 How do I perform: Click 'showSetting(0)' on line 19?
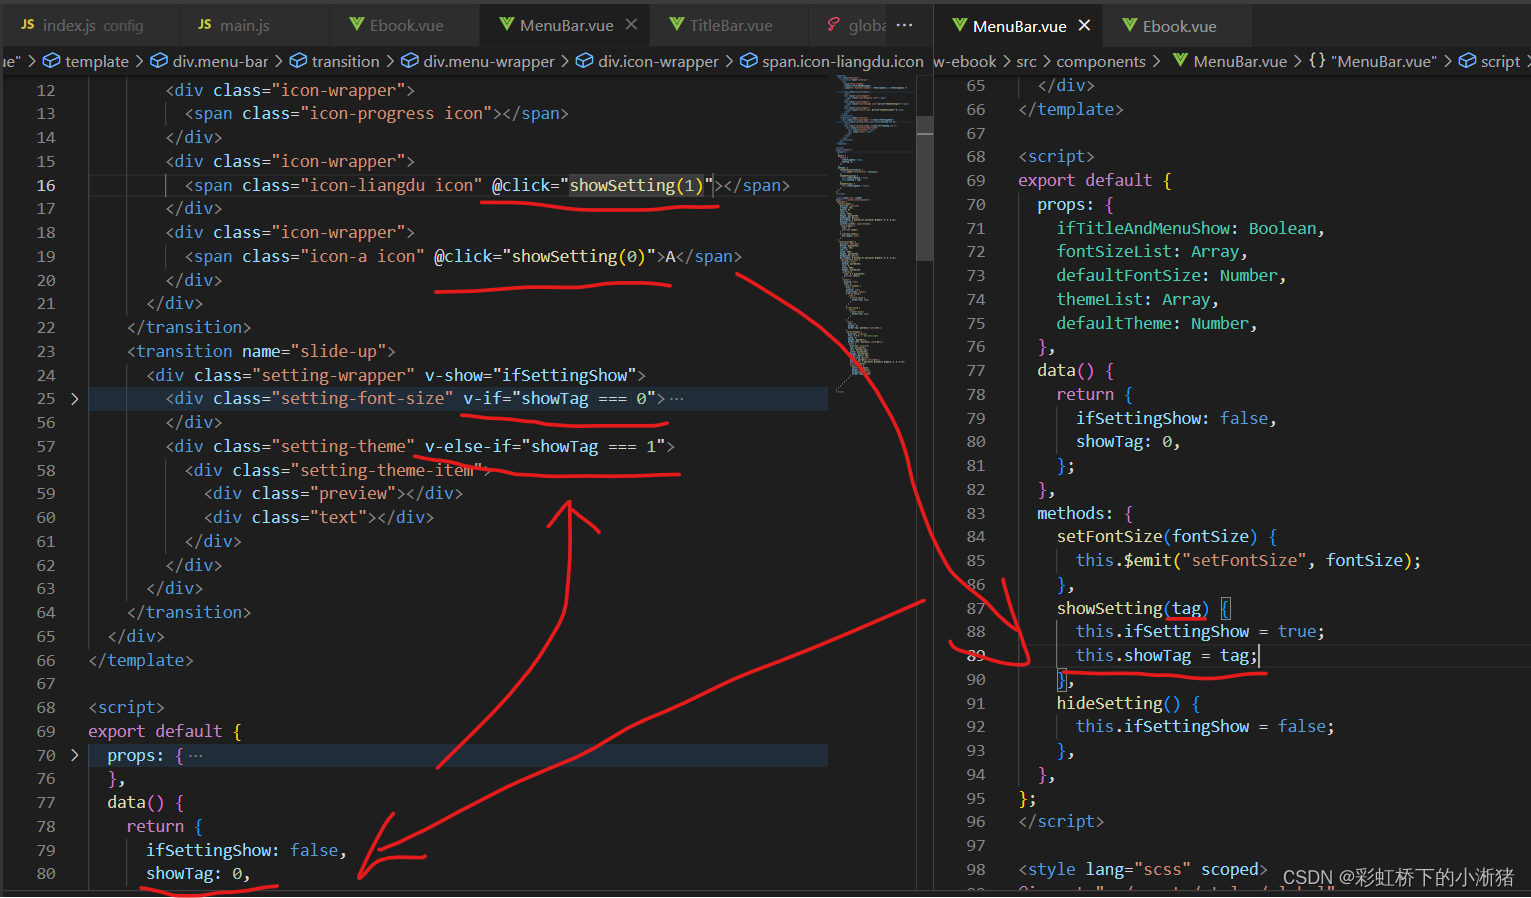(579, 256)
